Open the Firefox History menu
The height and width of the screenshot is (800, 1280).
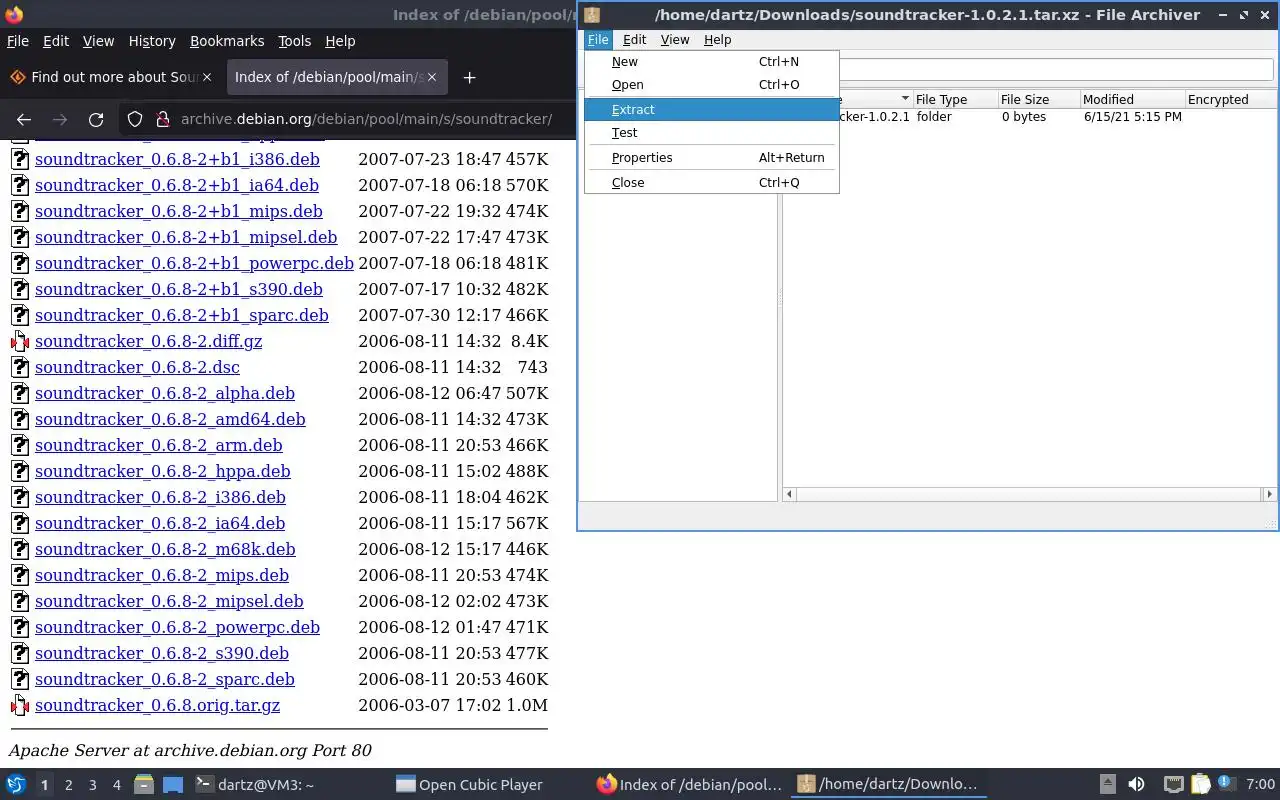click(152, 41)
